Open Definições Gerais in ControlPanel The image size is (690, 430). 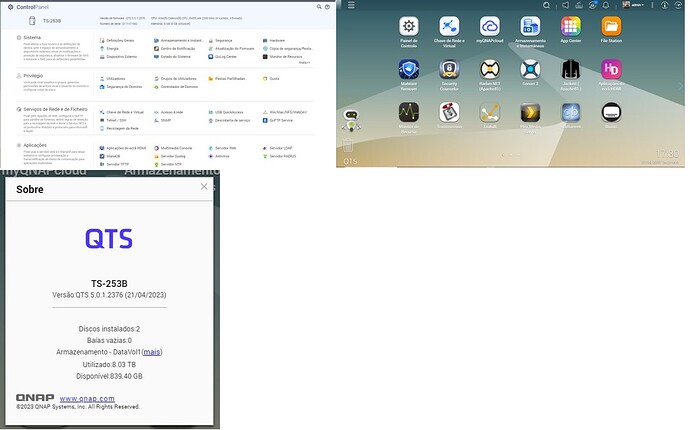117,40
